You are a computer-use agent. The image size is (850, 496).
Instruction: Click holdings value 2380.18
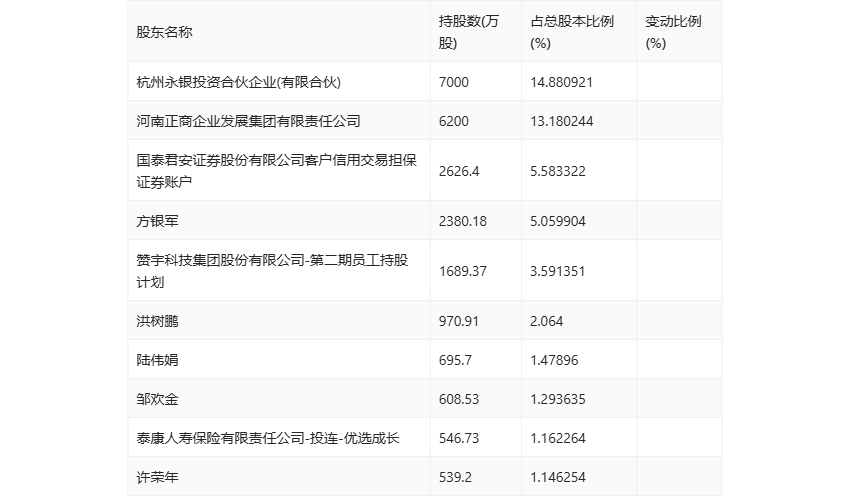(x=463, y=221)
